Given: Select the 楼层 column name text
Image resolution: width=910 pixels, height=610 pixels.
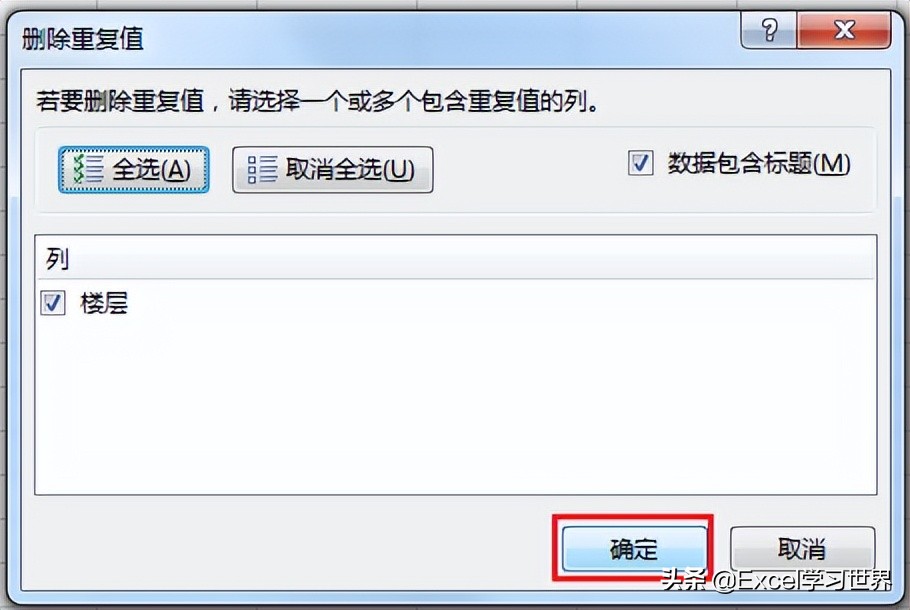Looking at the screenshot, I should [x=104, y=304].
